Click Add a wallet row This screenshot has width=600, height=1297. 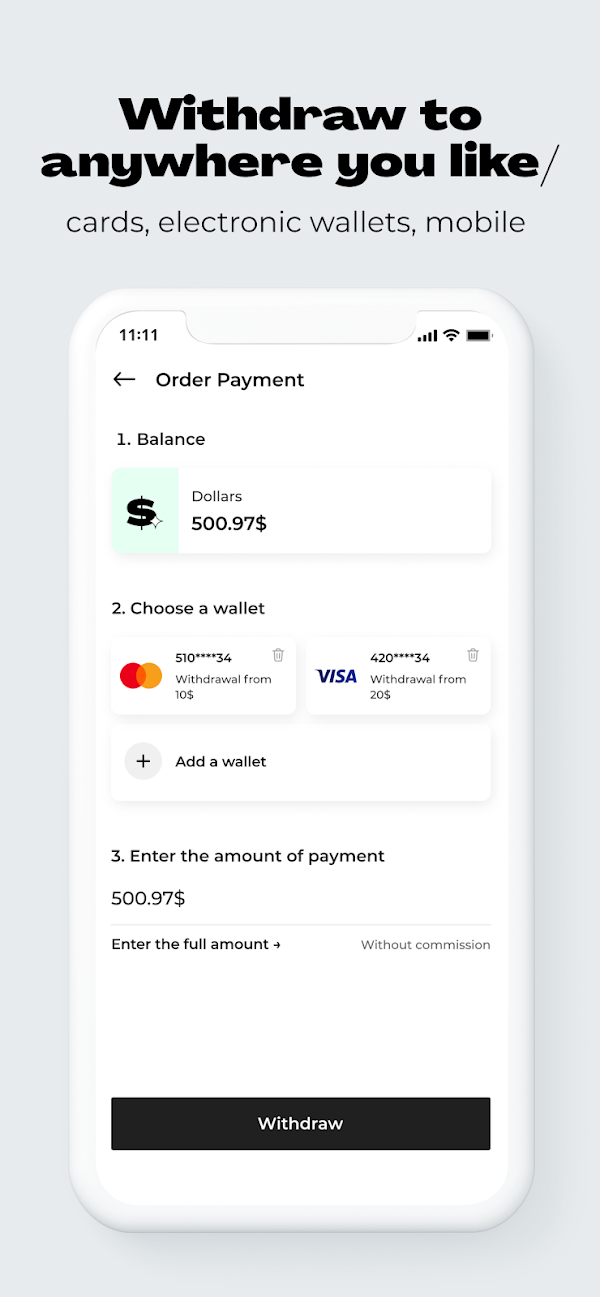301,762
